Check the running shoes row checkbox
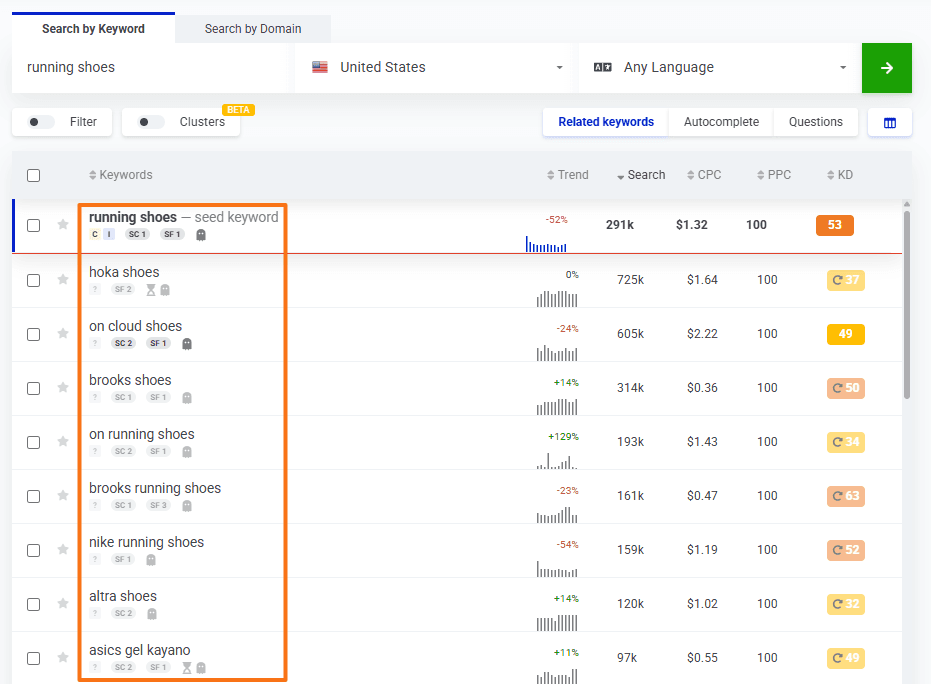This screenshot has width=931, height=684. [34, 226]
